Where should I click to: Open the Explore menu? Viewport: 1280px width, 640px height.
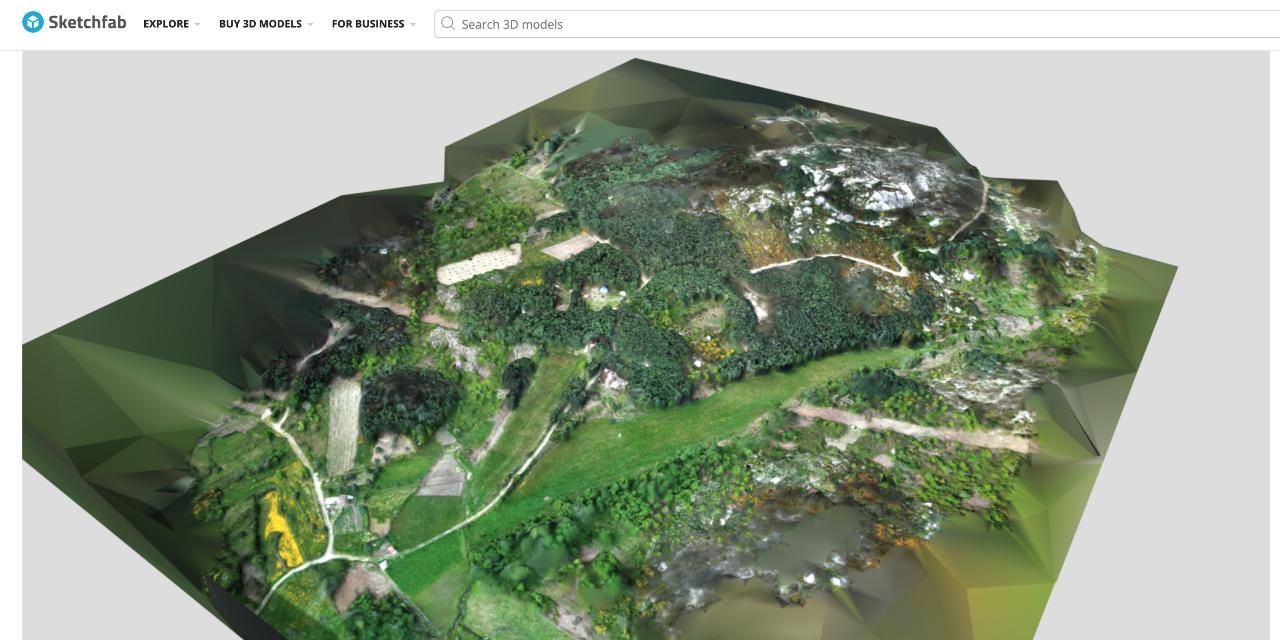165,24
